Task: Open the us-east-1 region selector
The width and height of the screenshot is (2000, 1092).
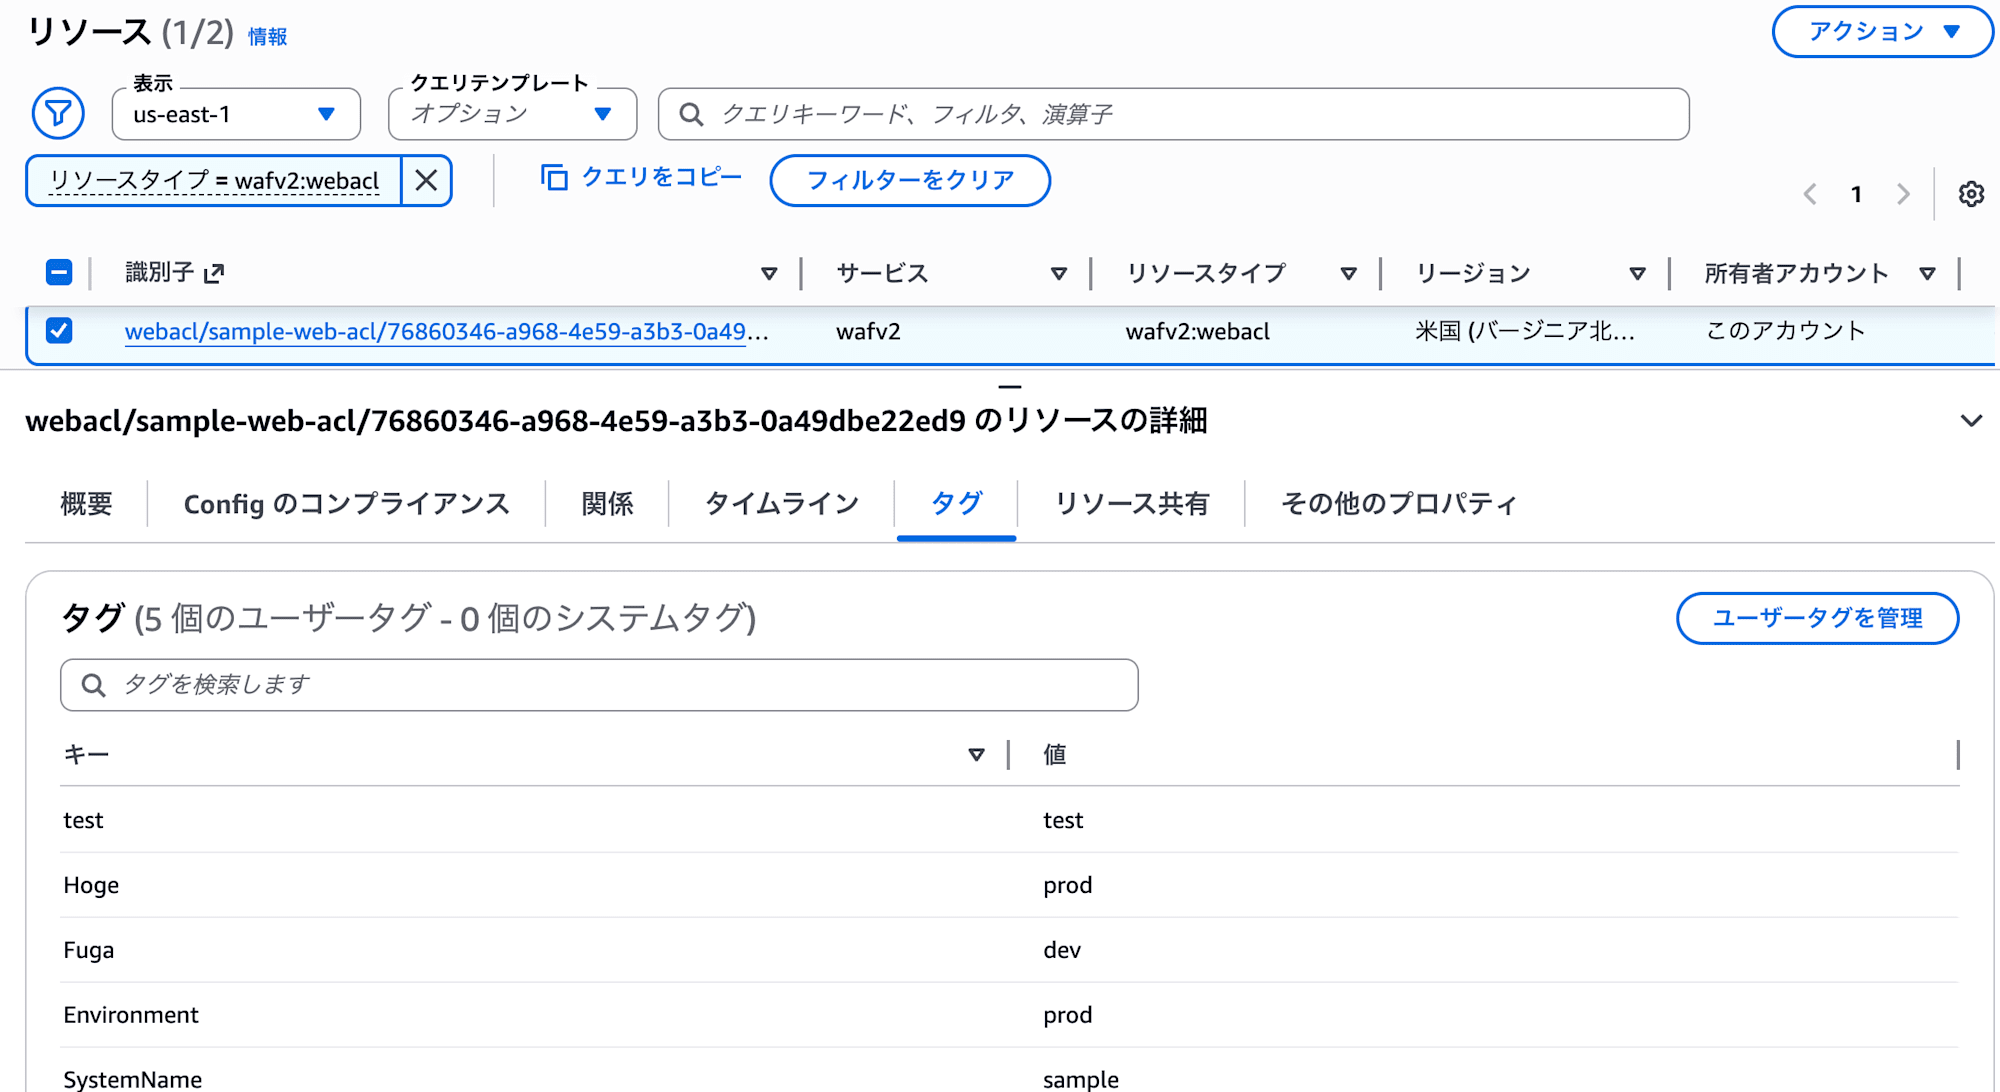Action: tap(234, 114)
